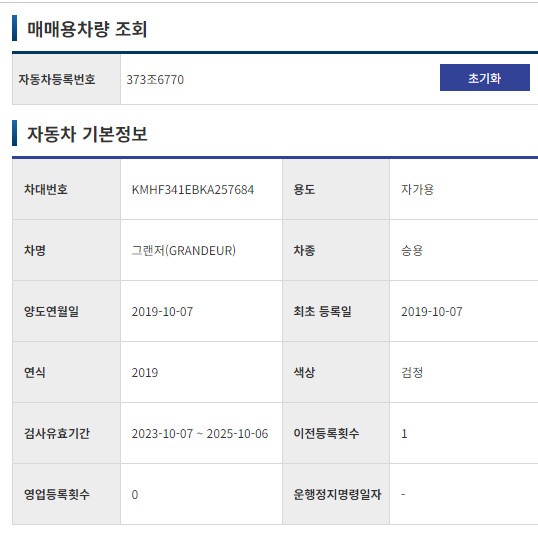538x537 pixels.
Task: Click the 차명 label cell
Action: 67,250
